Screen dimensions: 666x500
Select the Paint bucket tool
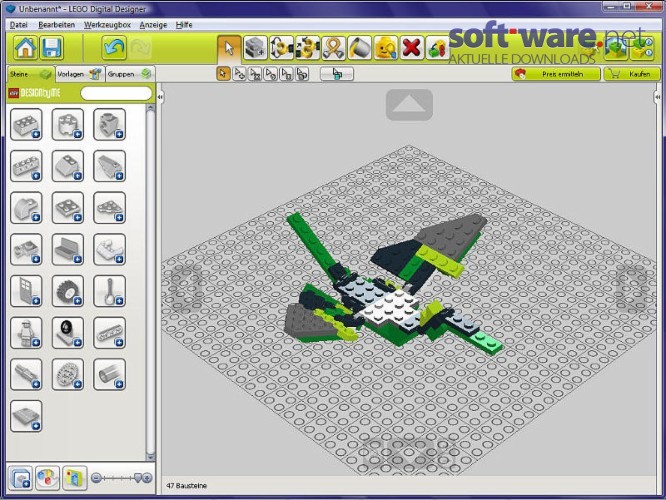[359, 48]
